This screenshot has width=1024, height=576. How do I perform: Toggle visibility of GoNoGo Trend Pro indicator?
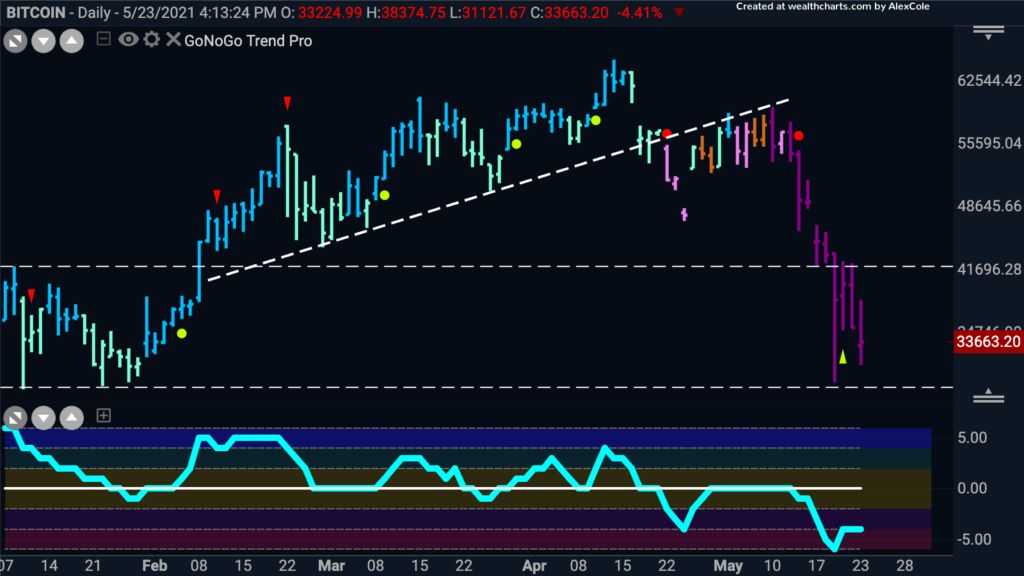[x=128, y=39]
